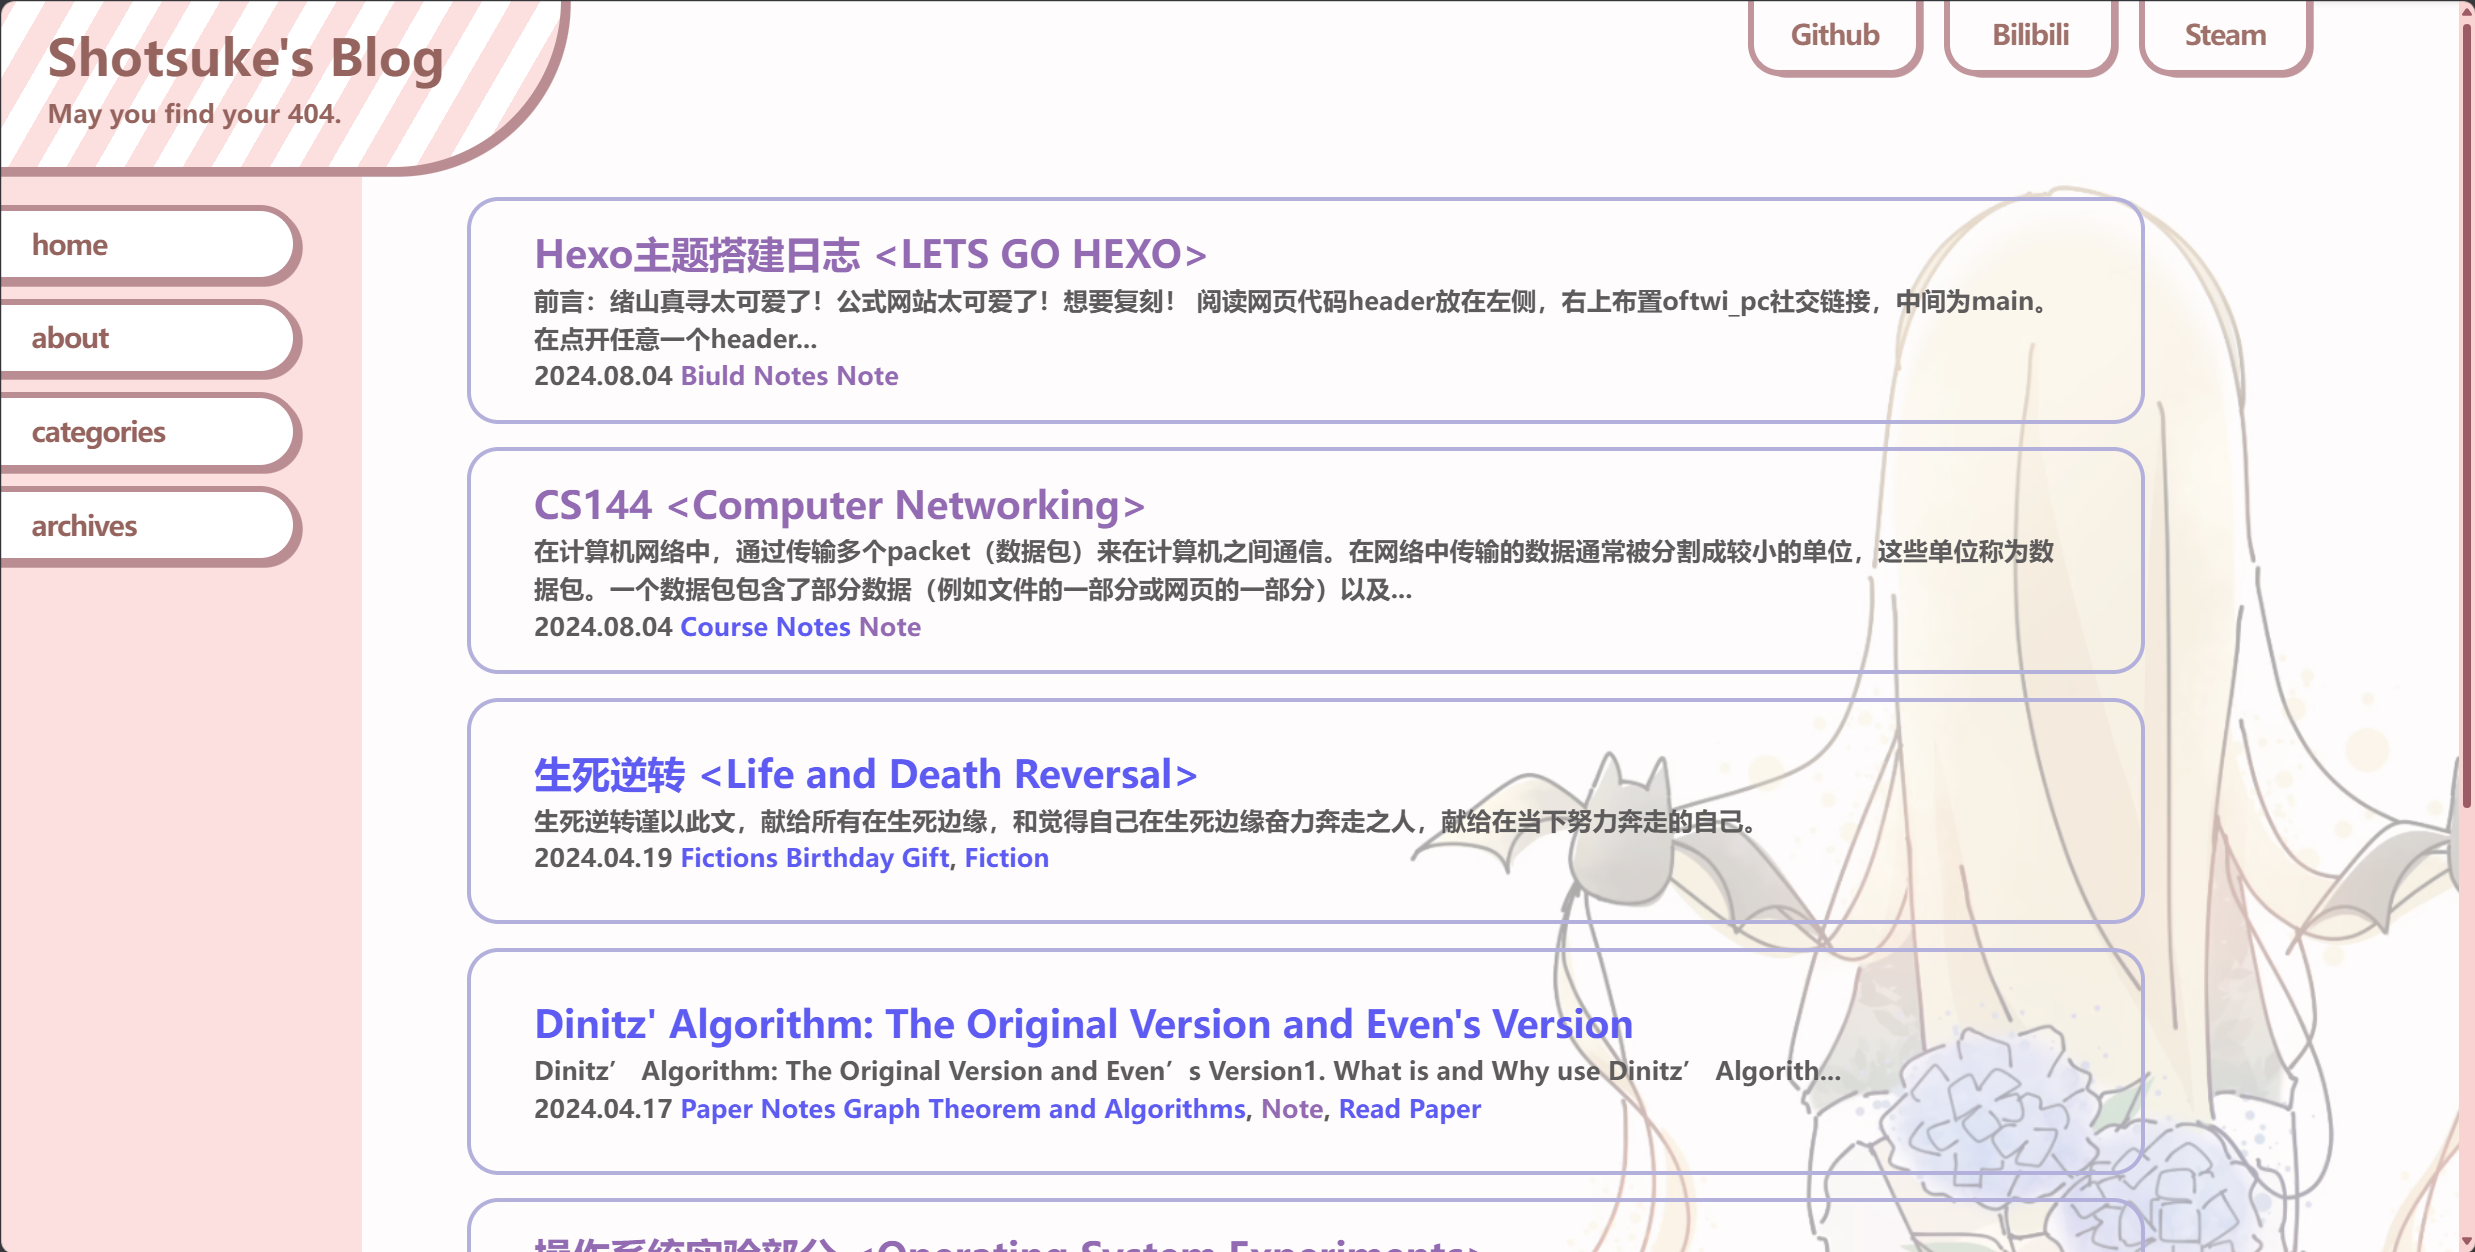
Task: Open the Fictions Birthday Gift tag
Action: coord(814,857)
